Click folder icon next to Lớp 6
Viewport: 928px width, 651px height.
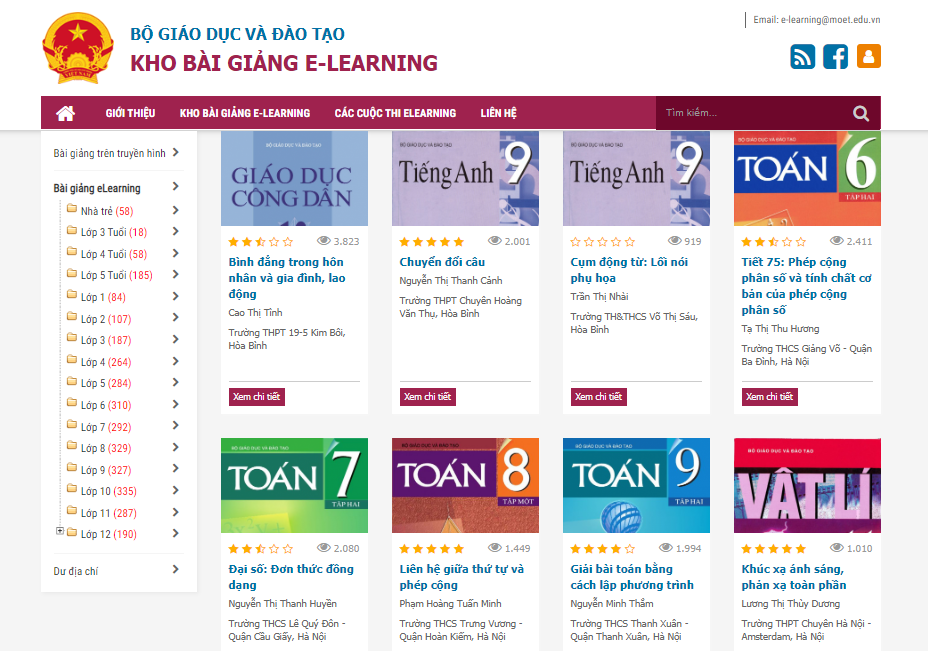pos(72,402)
